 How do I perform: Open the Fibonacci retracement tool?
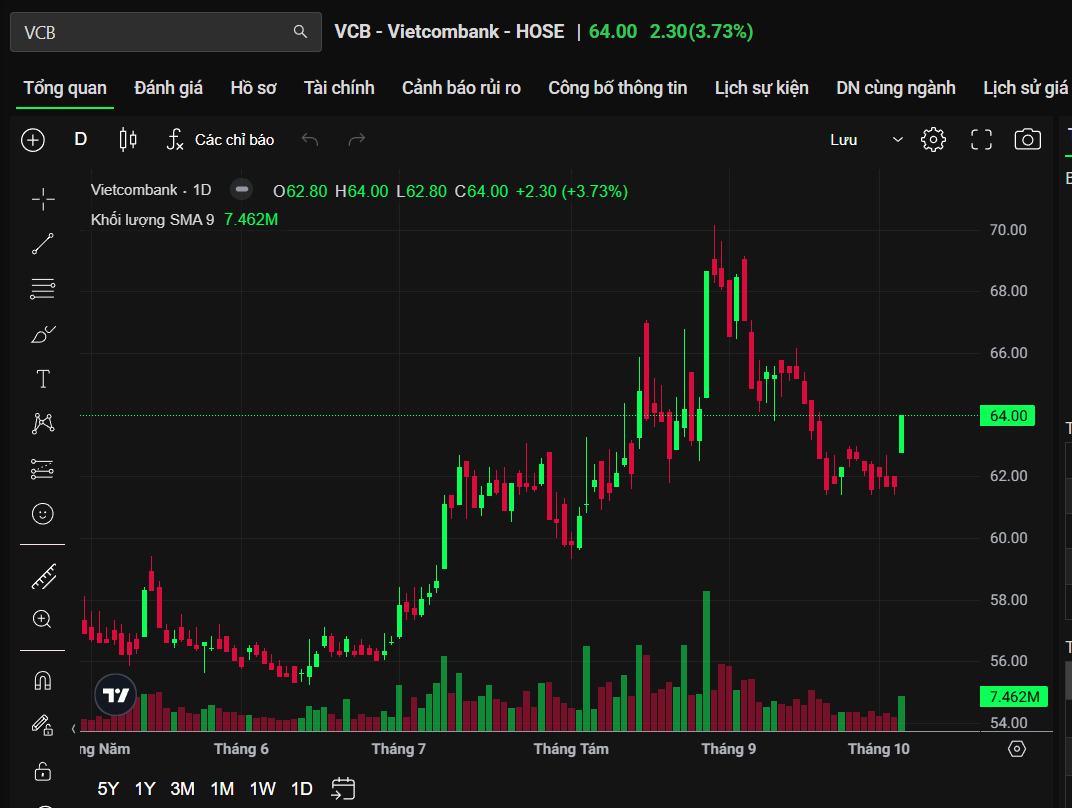43,290
